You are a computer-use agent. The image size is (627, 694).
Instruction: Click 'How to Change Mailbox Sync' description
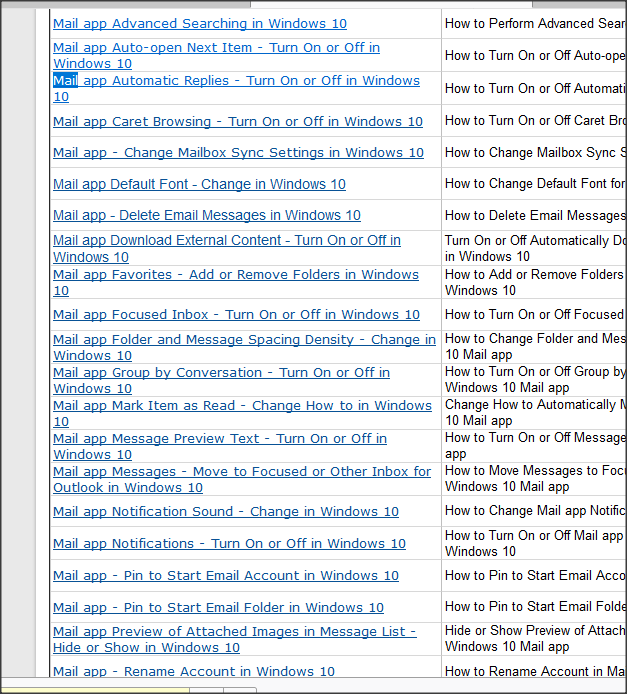tap(535, 153)
